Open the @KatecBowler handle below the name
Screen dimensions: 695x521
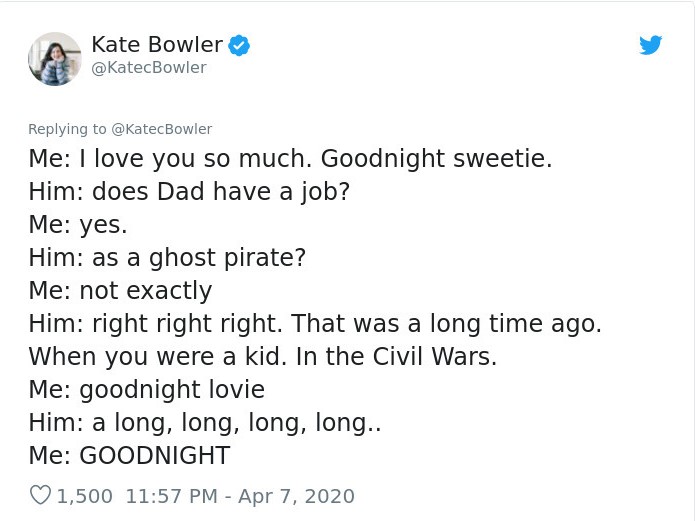point(148,68)
